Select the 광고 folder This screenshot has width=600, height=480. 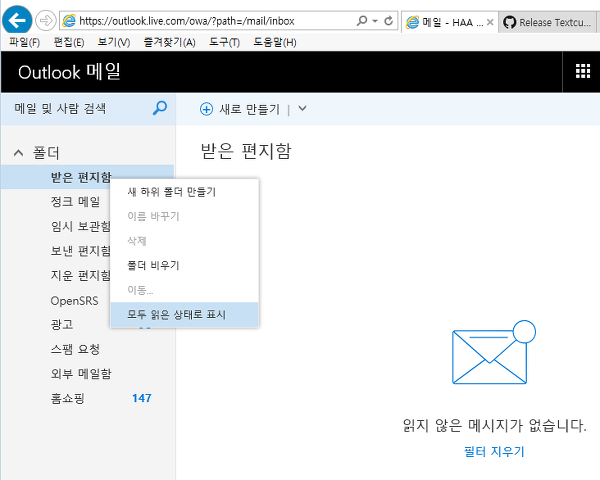[62, 324]
